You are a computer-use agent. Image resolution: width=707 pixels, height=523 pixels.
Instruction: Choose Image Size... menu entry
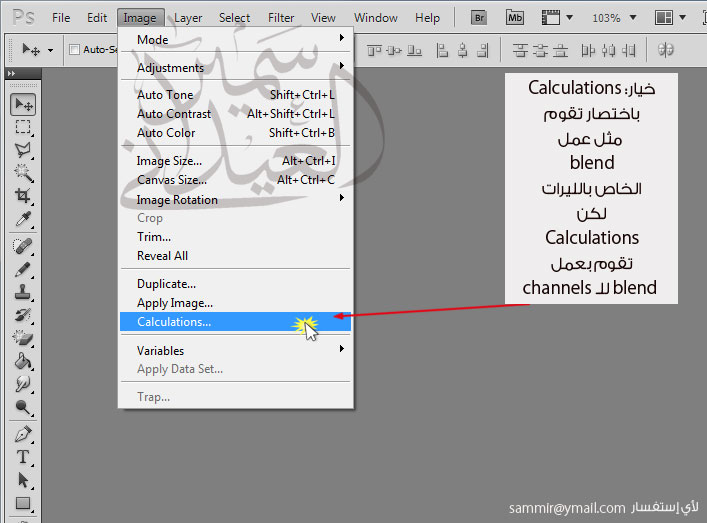click(235, 161)
